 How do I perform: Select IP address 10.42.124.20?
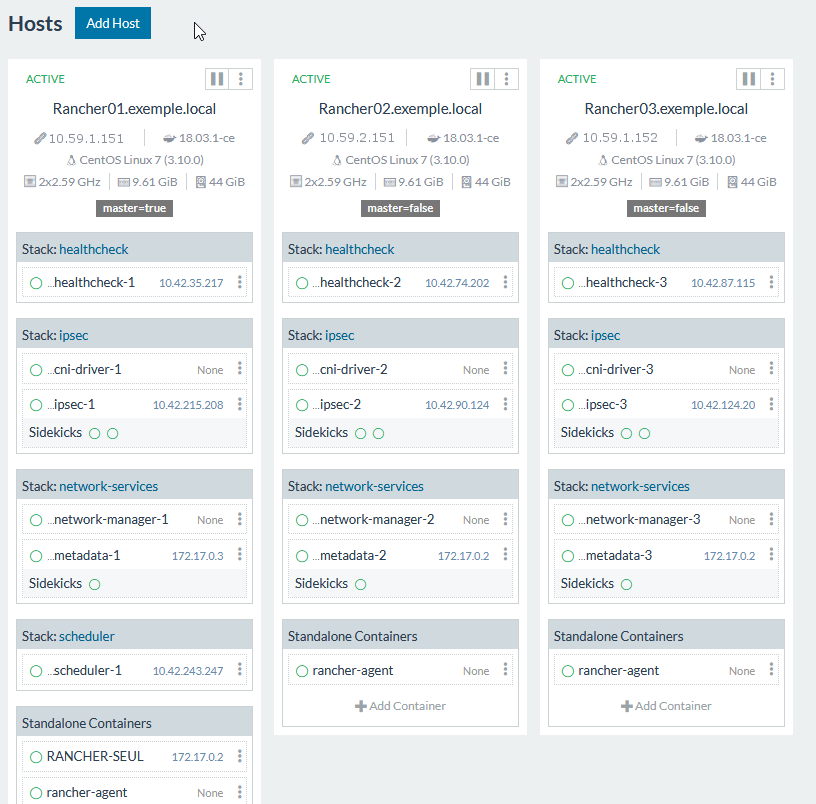723,405
